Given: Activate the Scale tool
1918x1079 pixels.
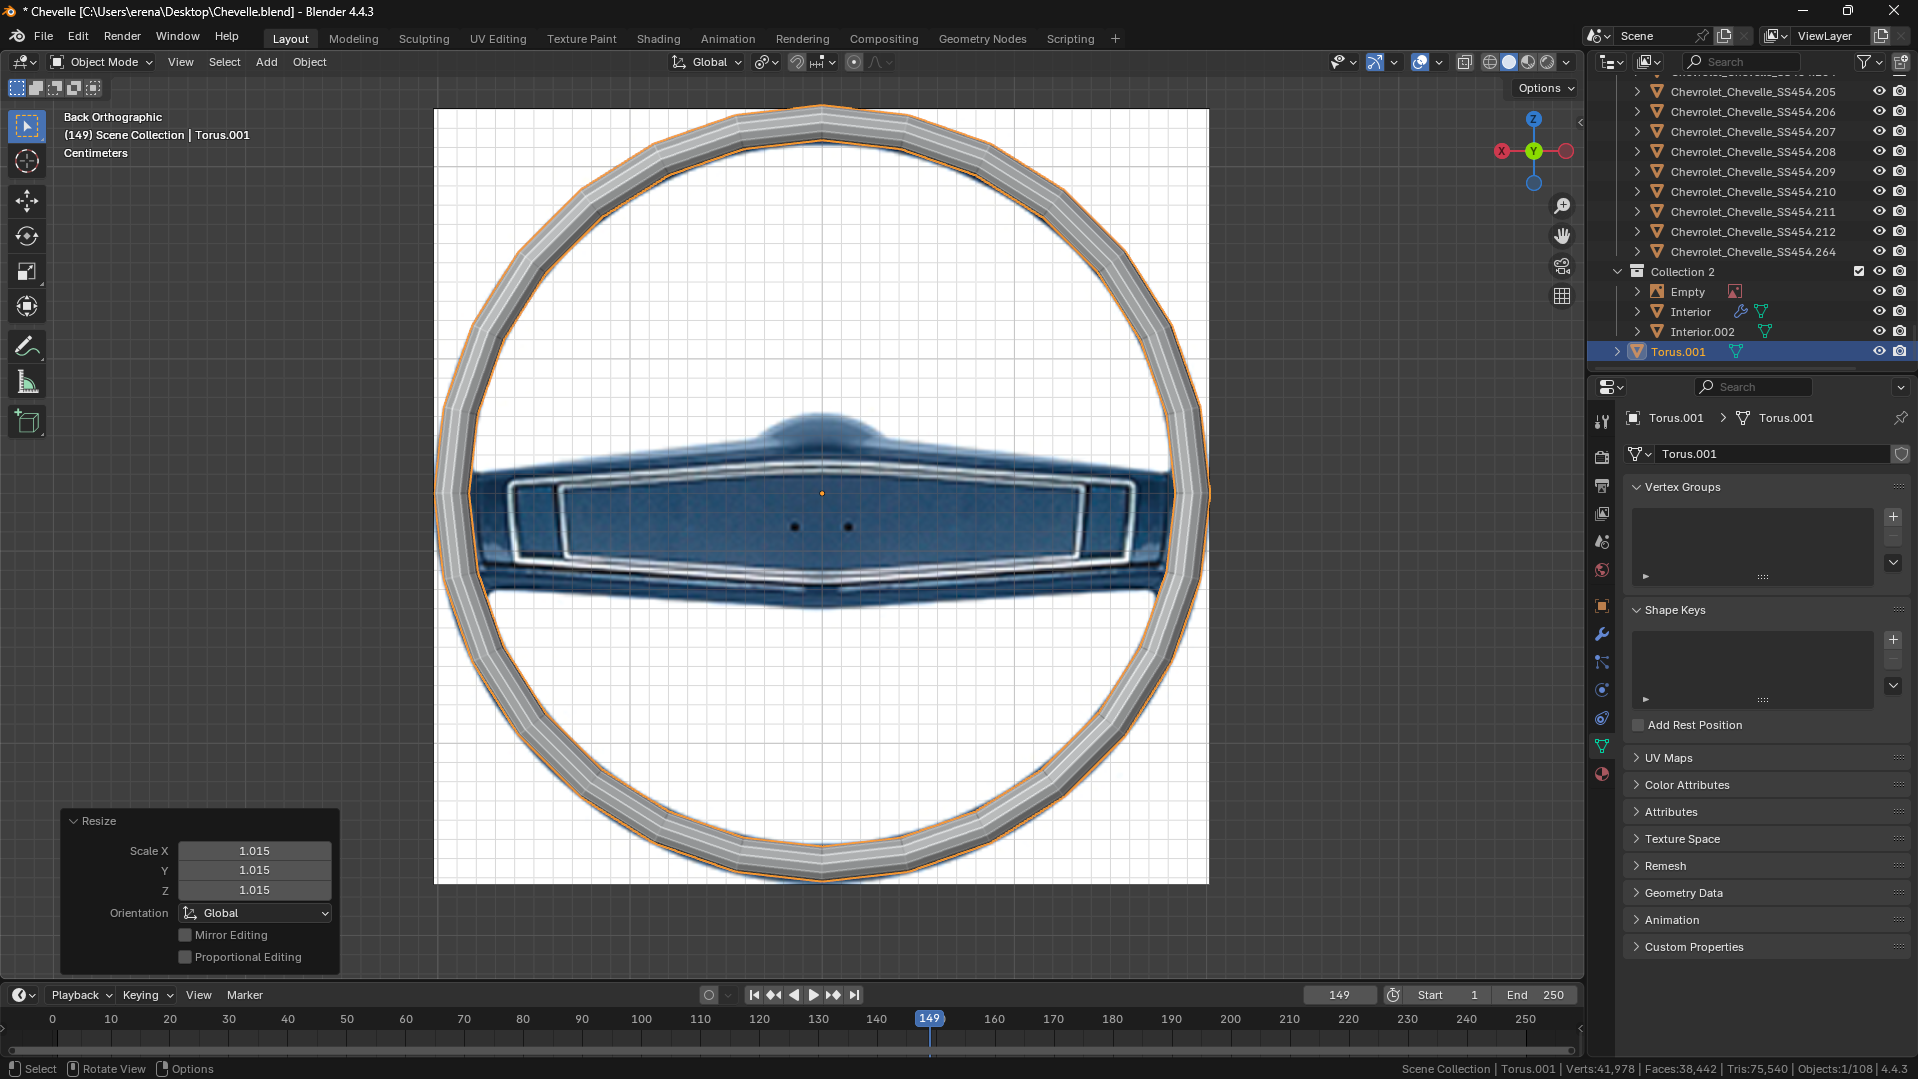Looking at the screenshot, I should pyautogui.click(x=27, y=271).
